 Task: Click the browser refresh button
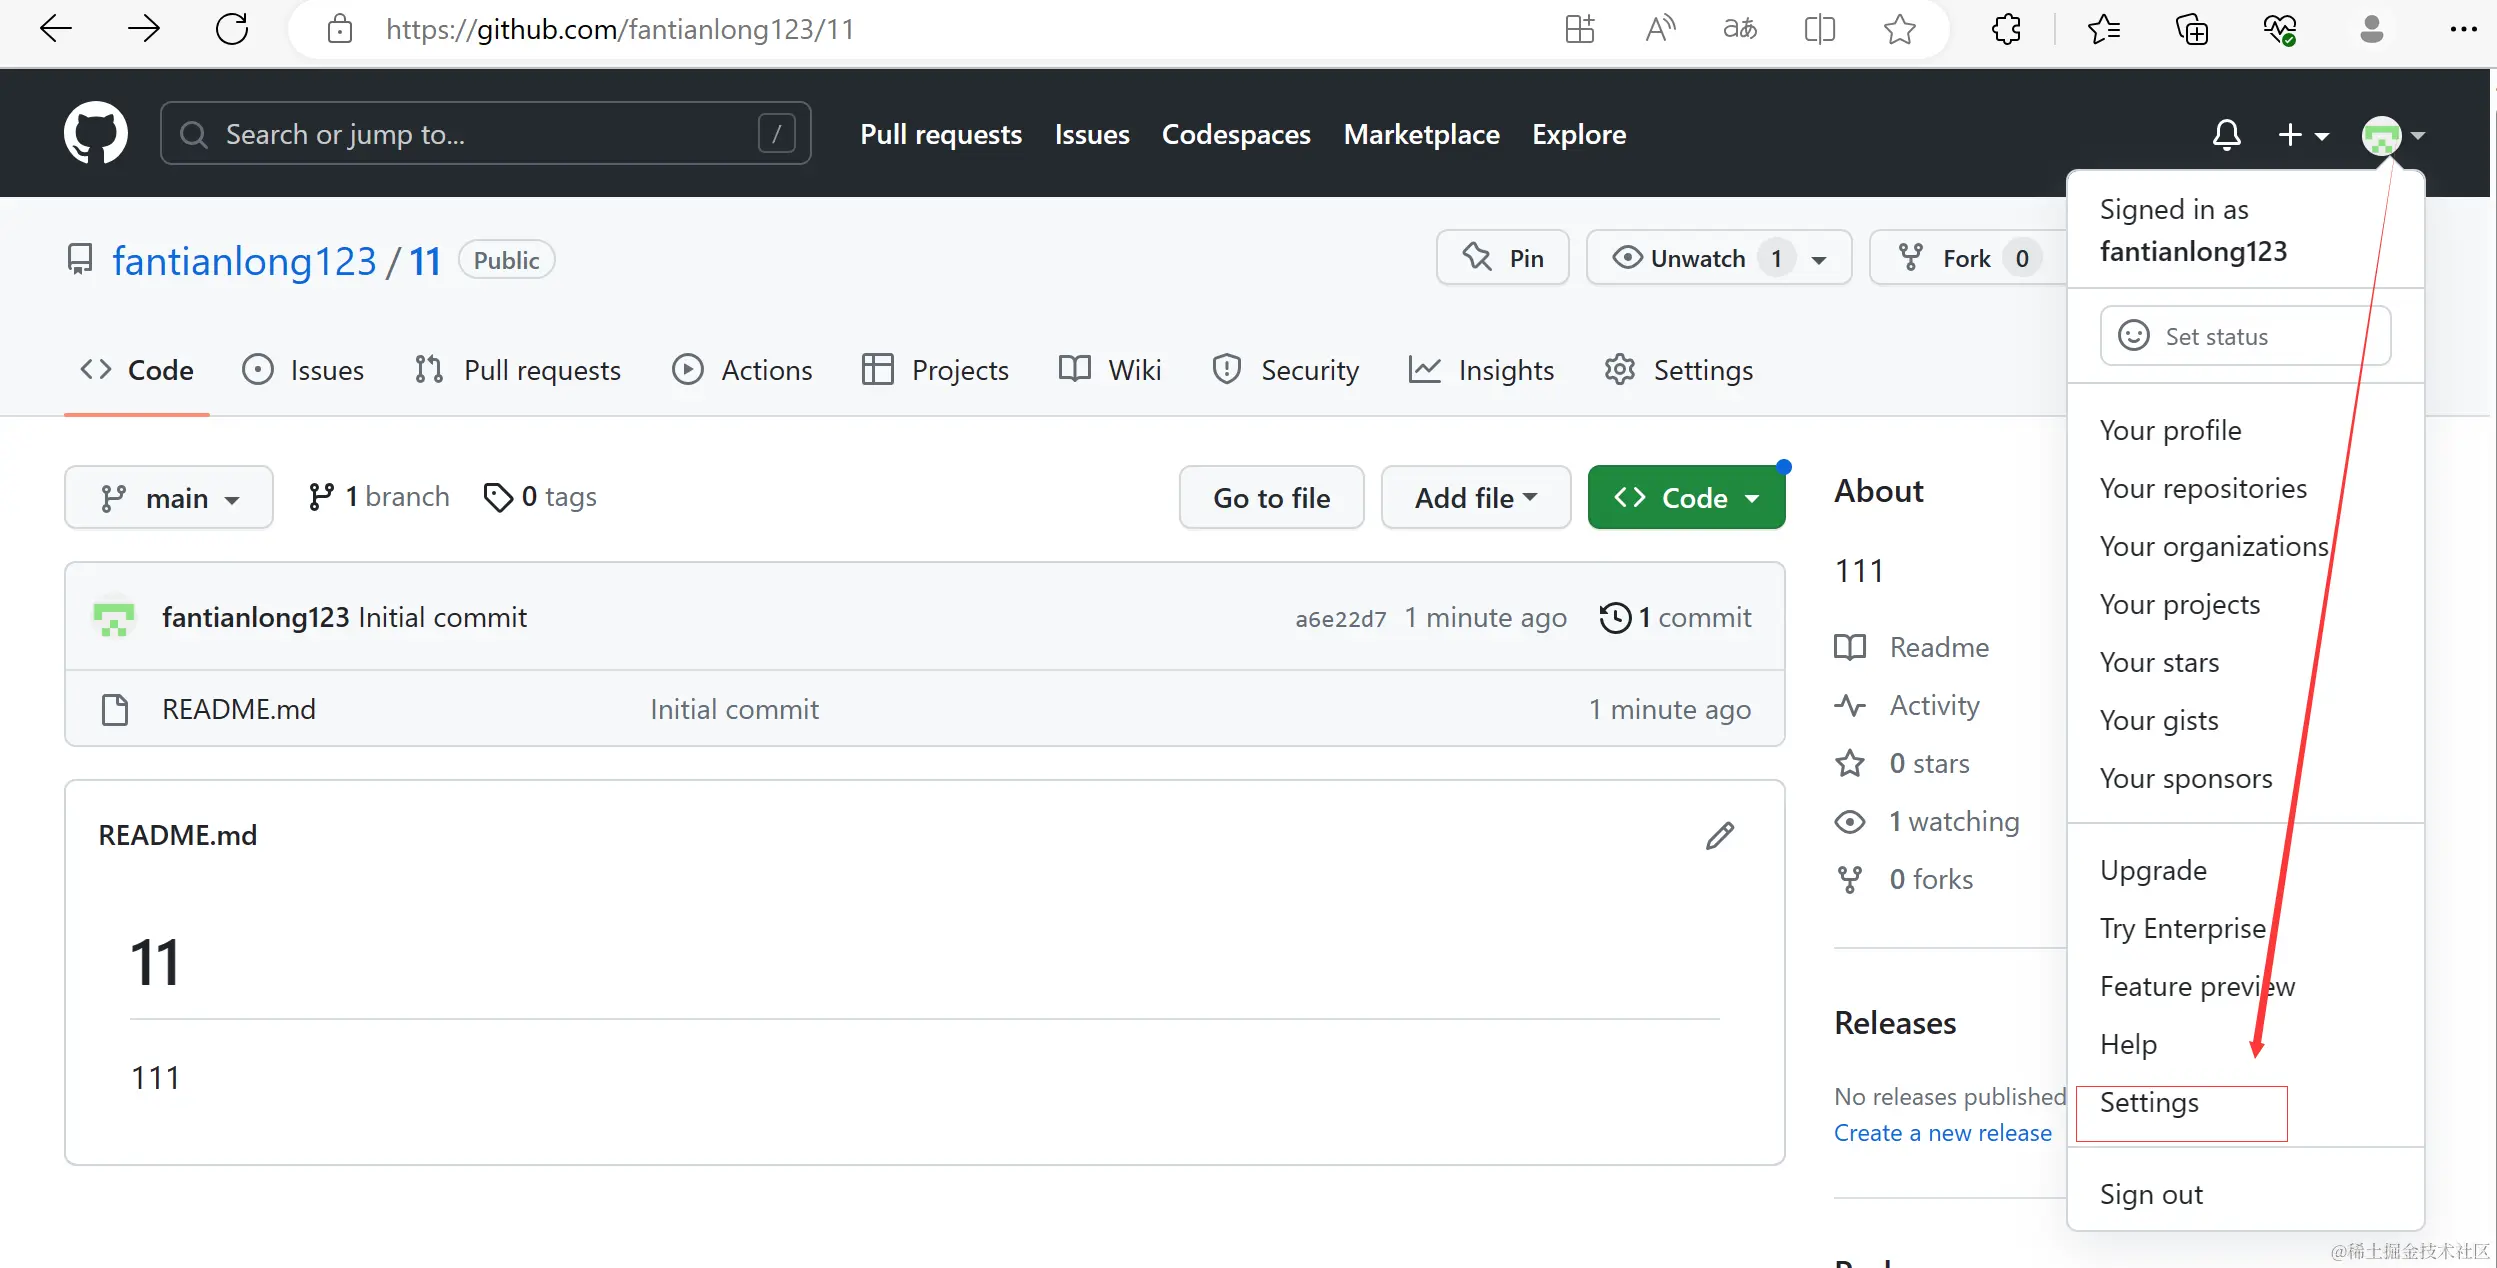232,29
